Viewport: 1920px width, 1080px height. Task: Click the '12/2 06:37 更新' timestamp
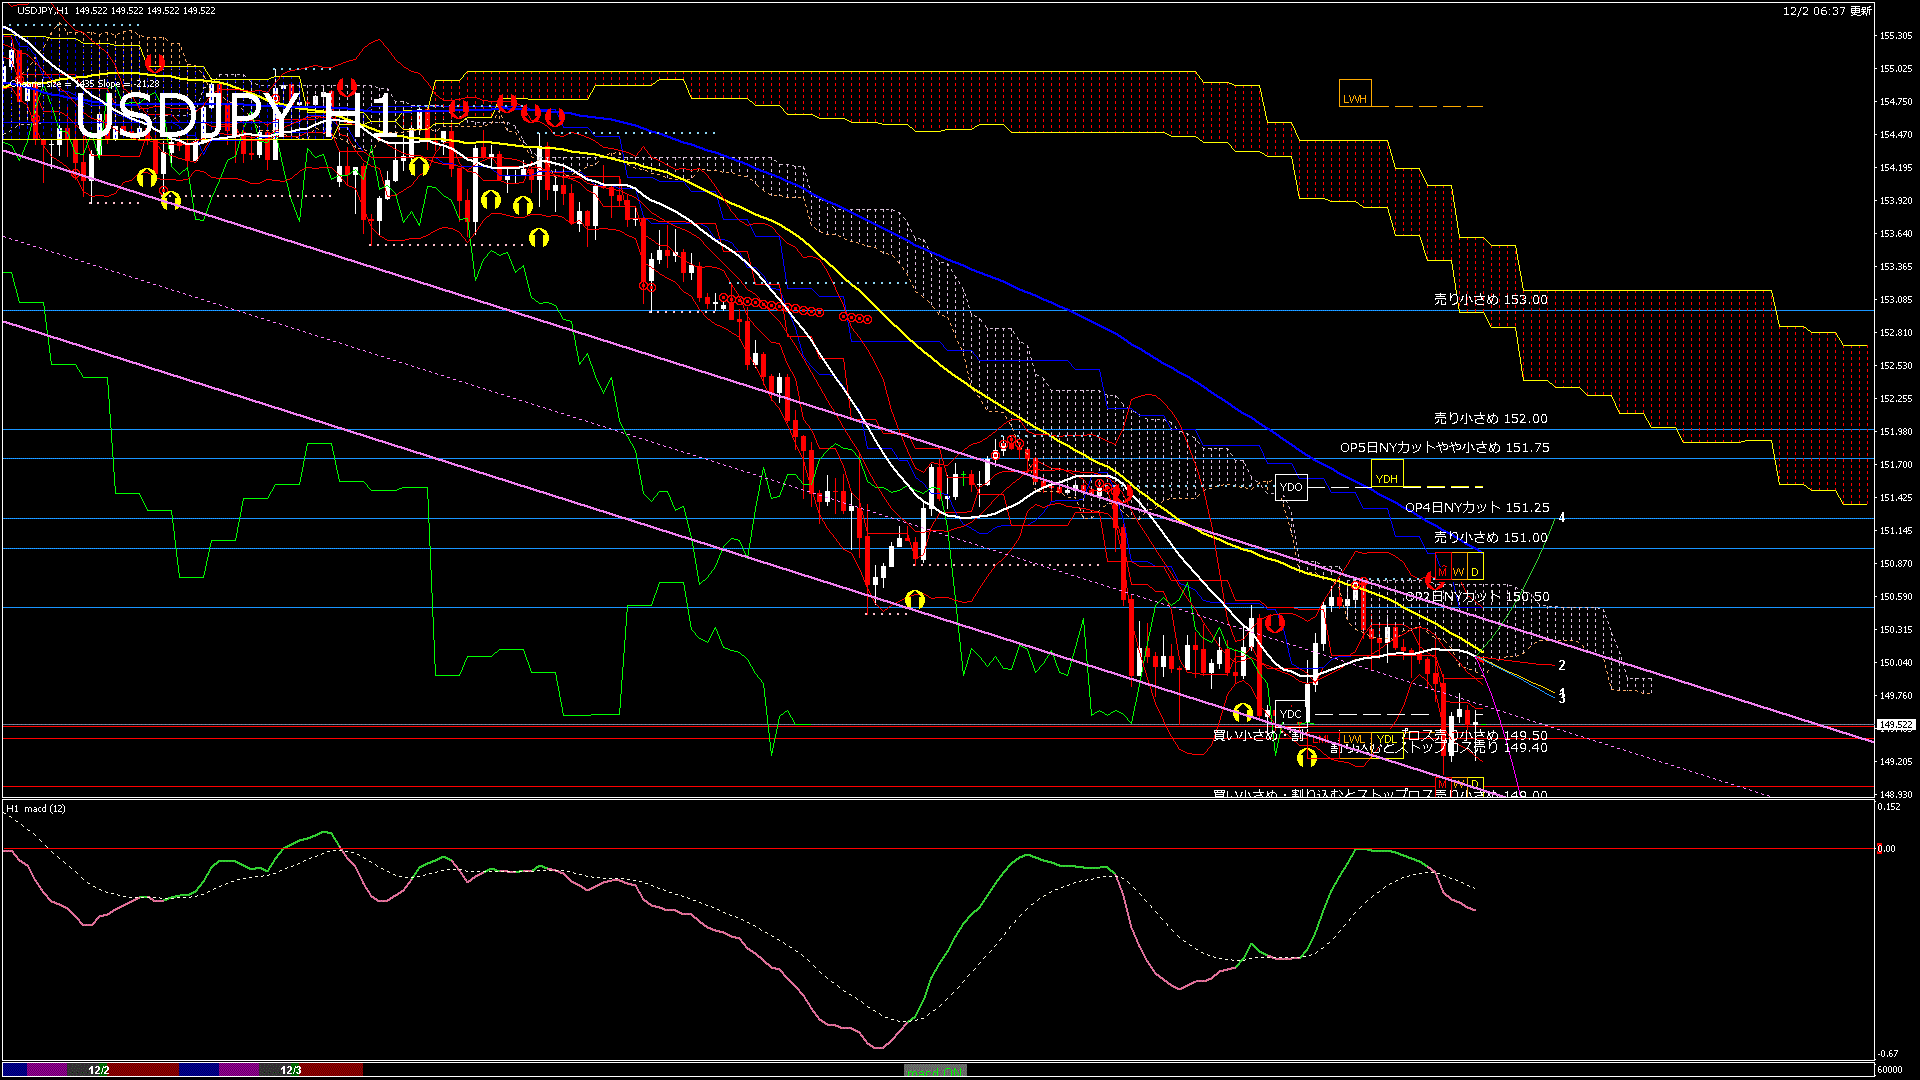pyautogui.click(x=1827, y=11)
